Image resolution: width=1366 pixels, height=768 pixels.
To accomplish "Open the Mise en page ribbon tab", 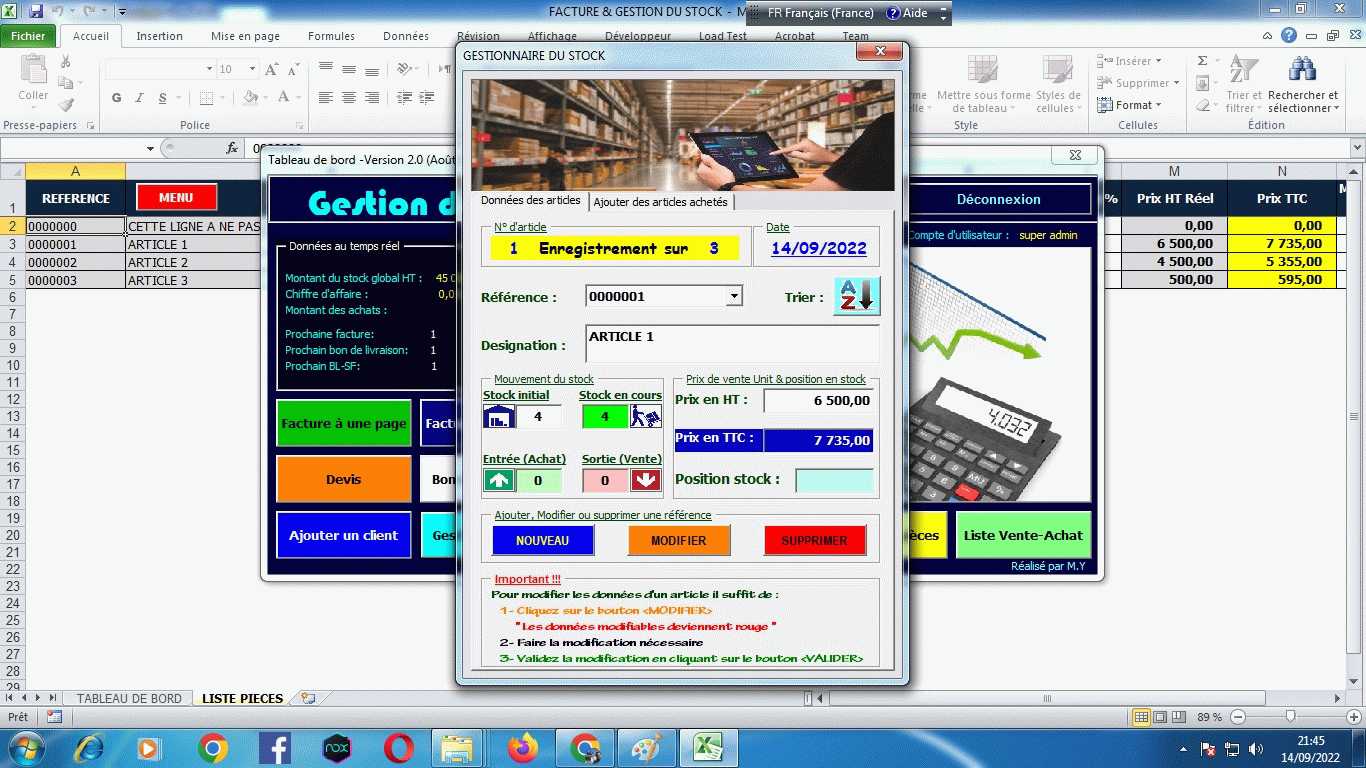I will point(245,36).
